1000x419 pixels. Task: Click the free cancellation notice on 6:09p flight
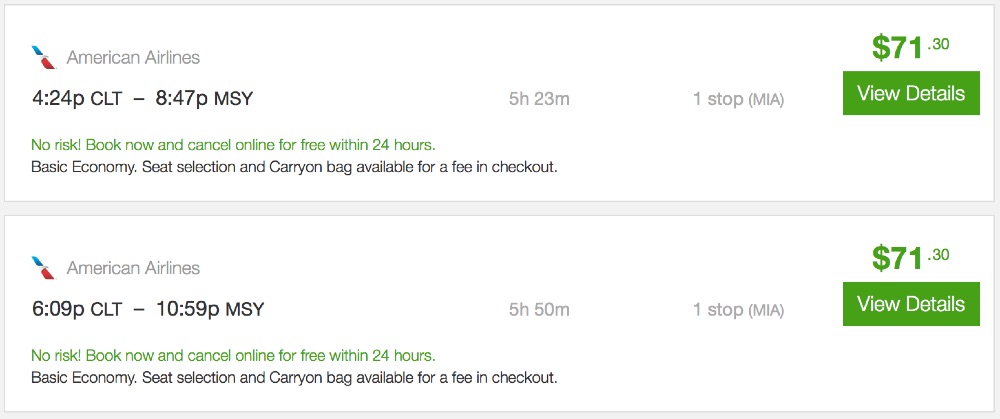(x=233, y=355)
